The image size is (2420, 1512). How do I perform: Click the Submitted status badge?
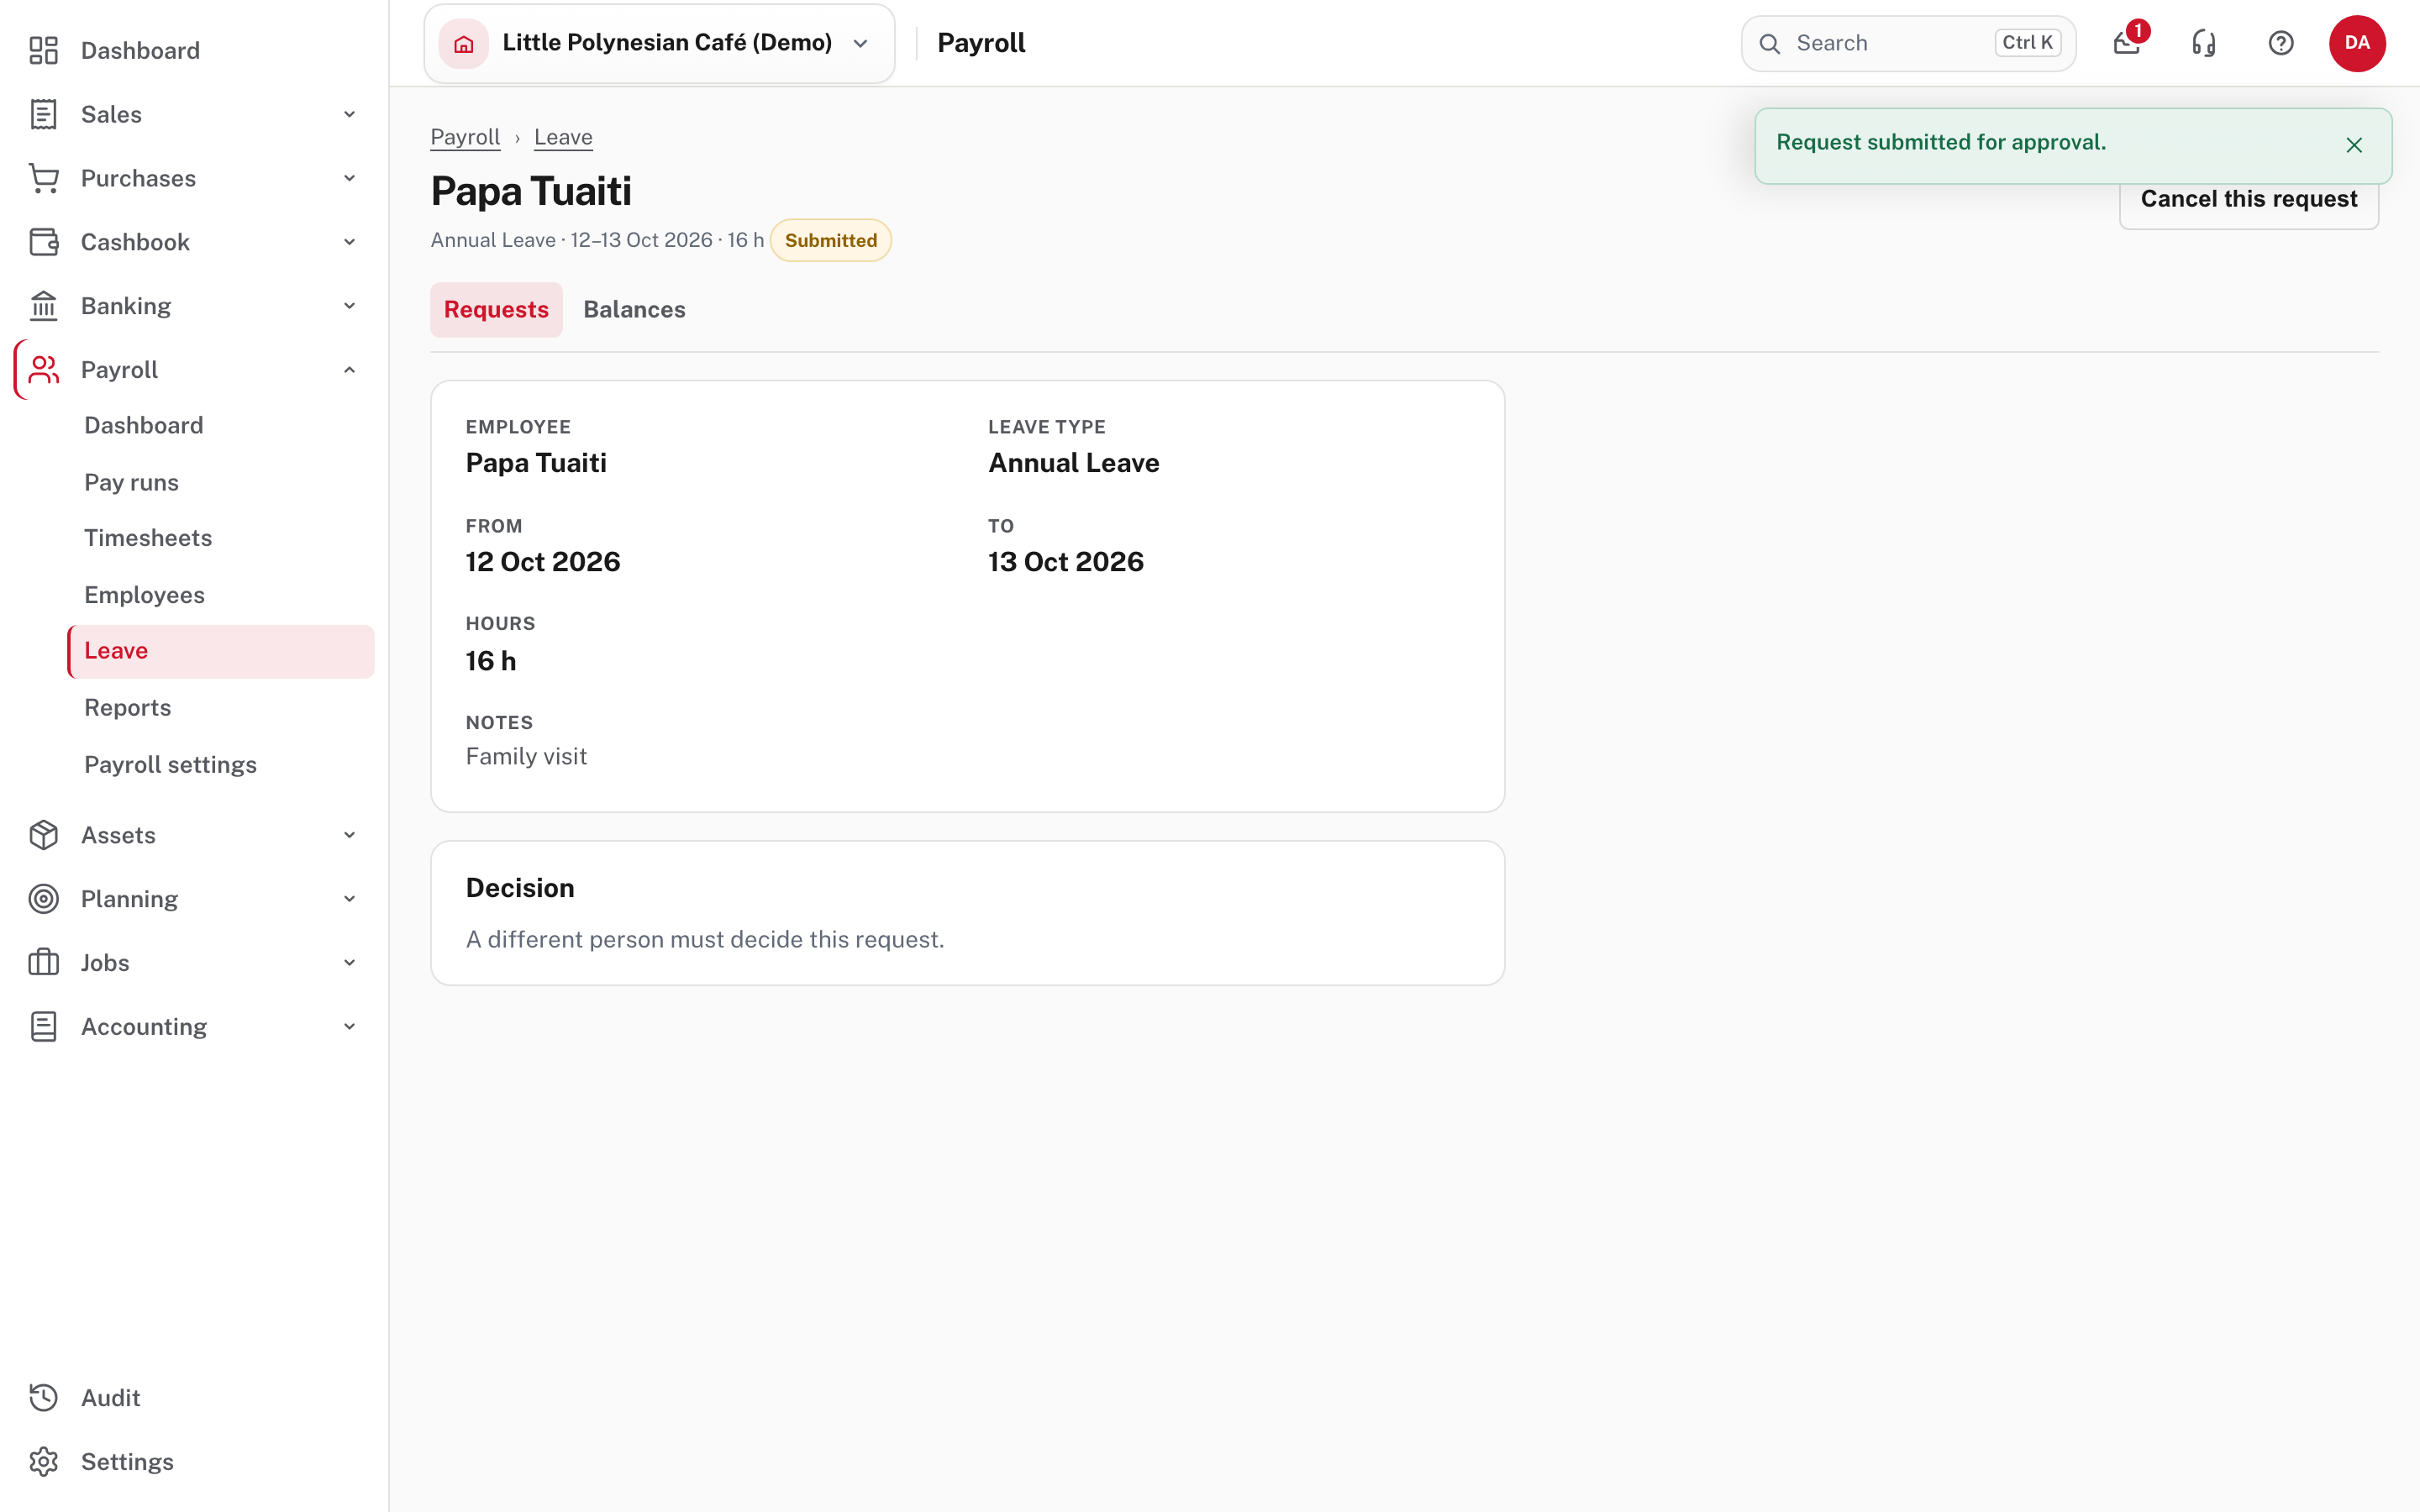pos(830,240)
